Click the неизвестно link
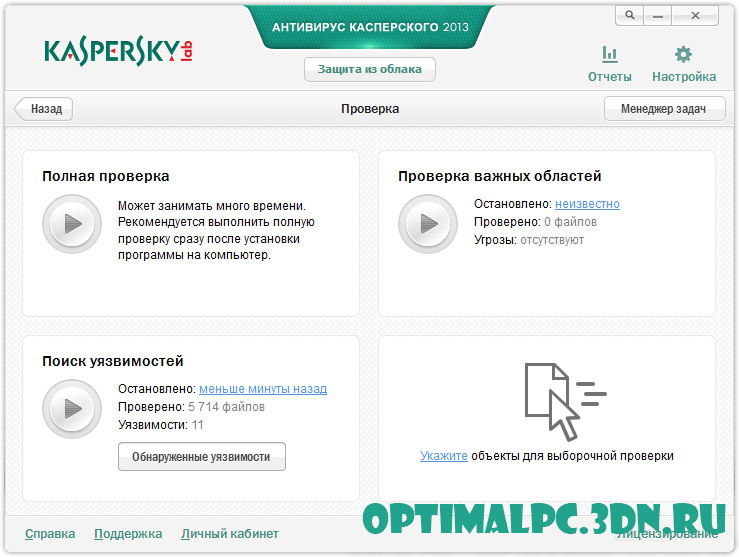This screenshot has width=739, height=557. [587, 204]
